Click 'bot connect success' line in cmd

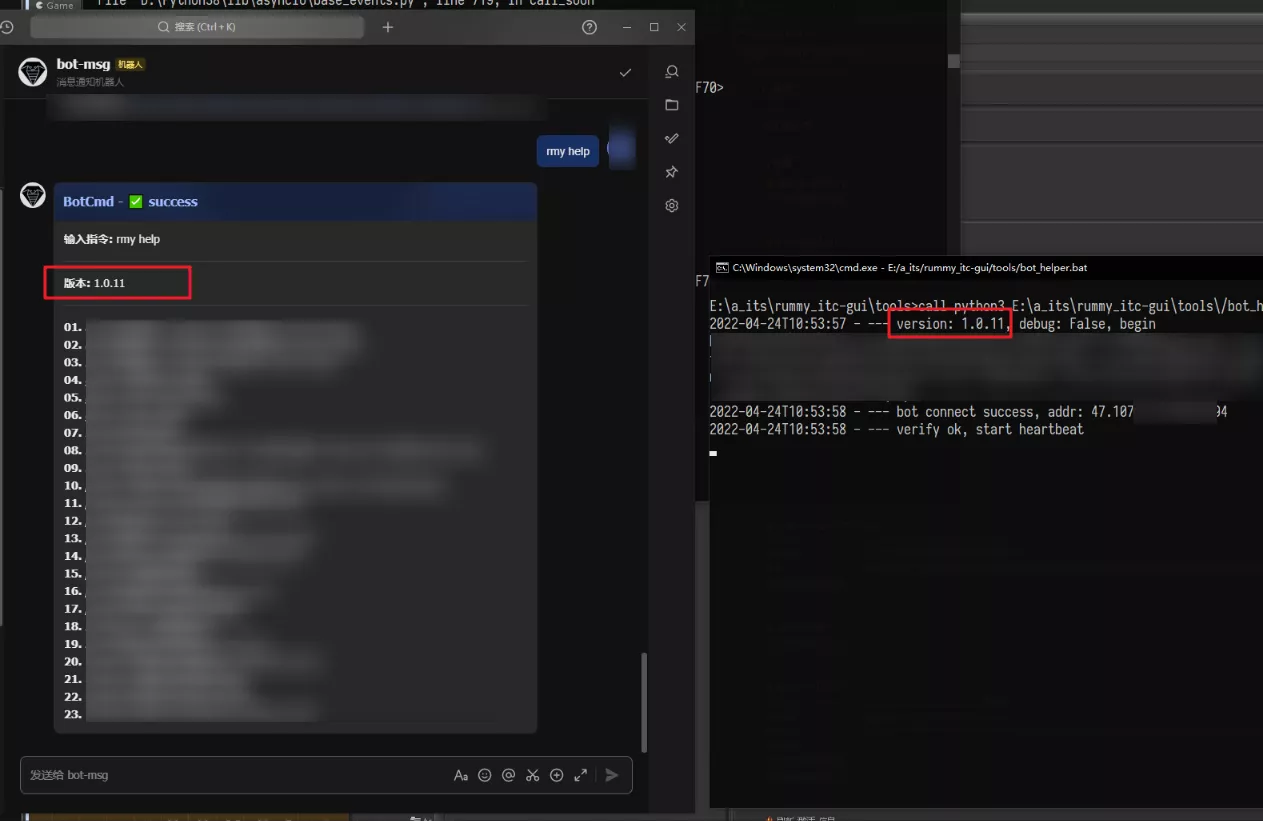click(968, 412)
